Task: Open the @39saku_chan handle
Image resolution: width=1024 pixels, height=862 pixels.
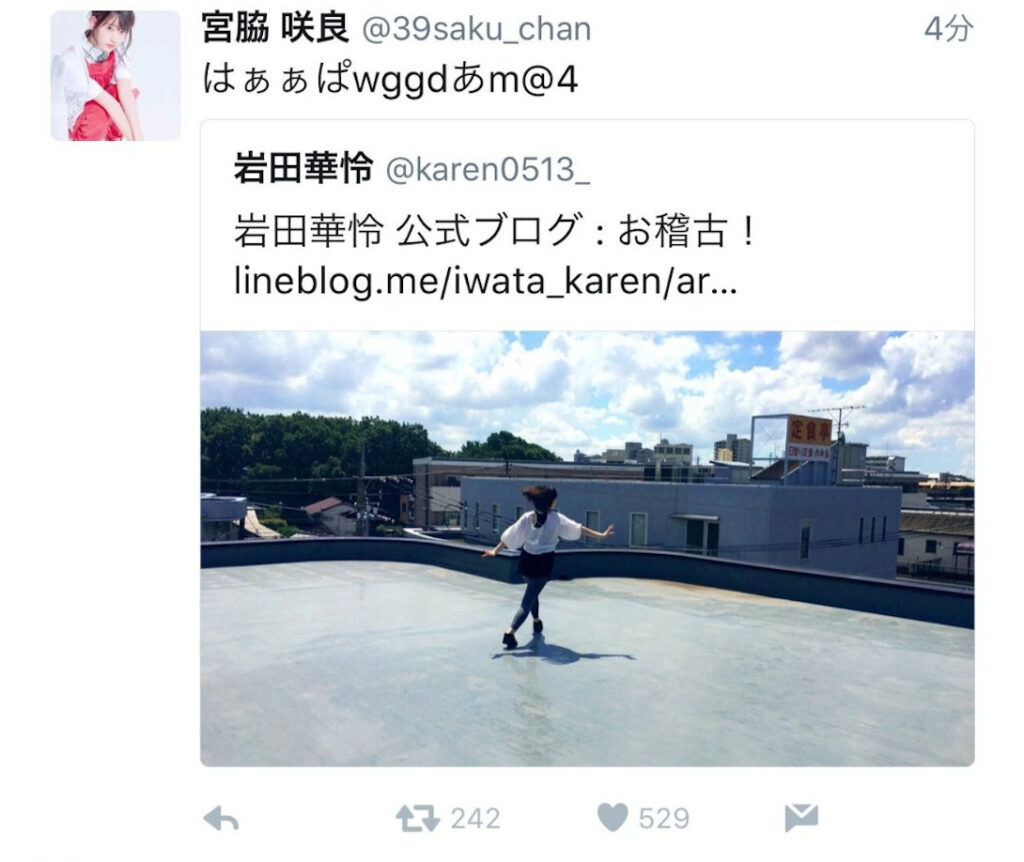Action: click(476, 30)
